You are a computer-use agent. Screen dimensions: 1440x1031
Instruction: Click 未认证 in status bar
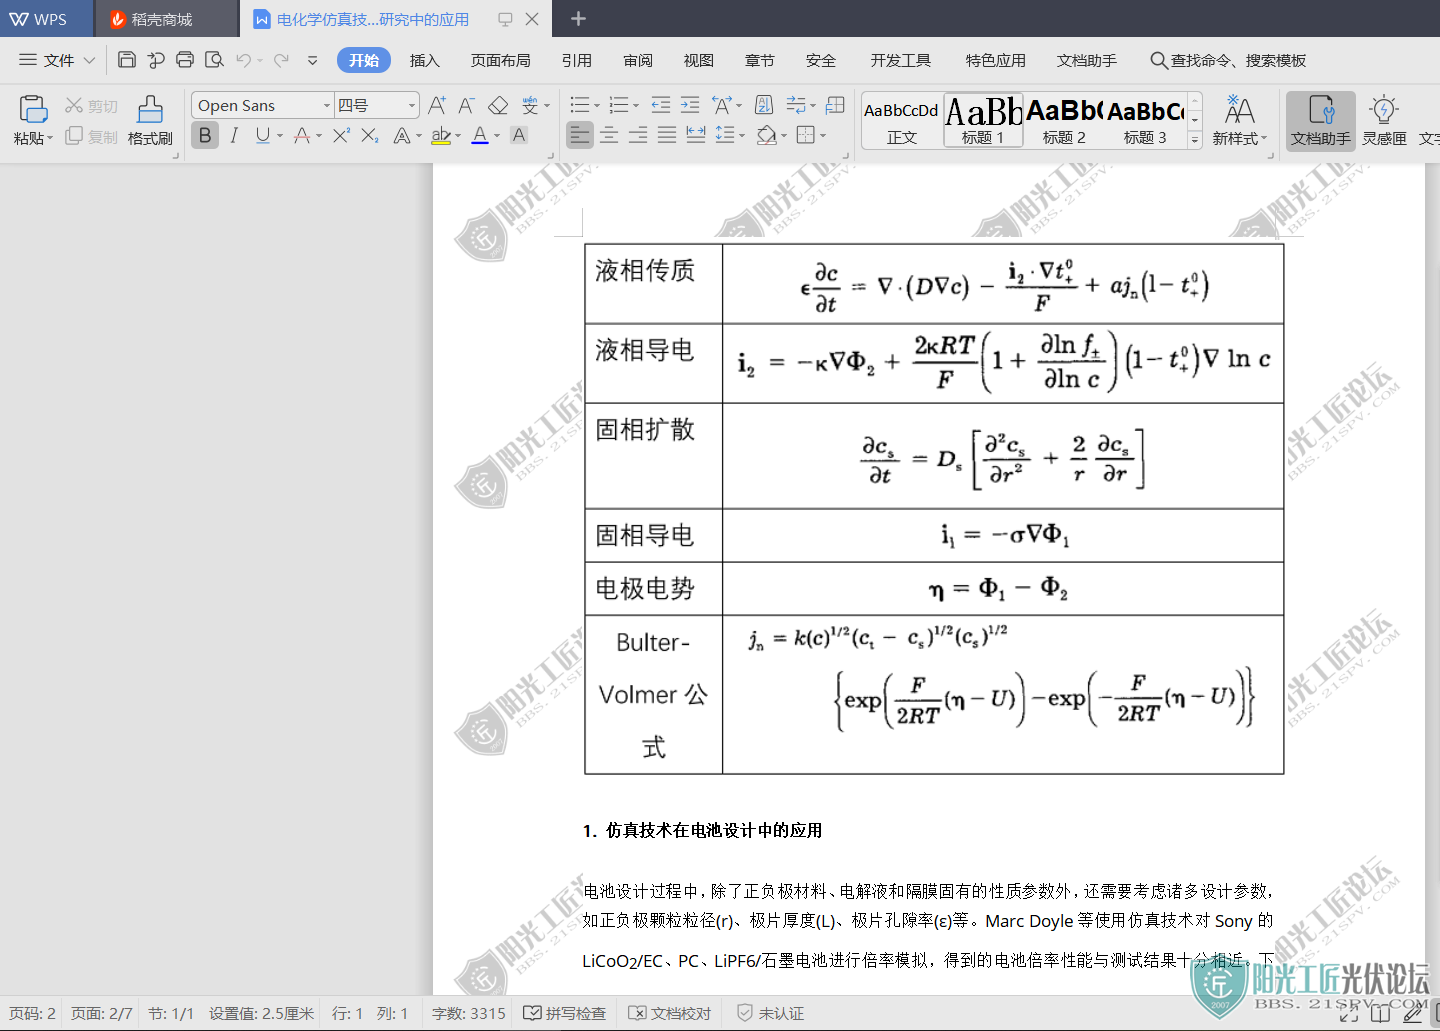pyautogui.click(x=770, y=1013)
